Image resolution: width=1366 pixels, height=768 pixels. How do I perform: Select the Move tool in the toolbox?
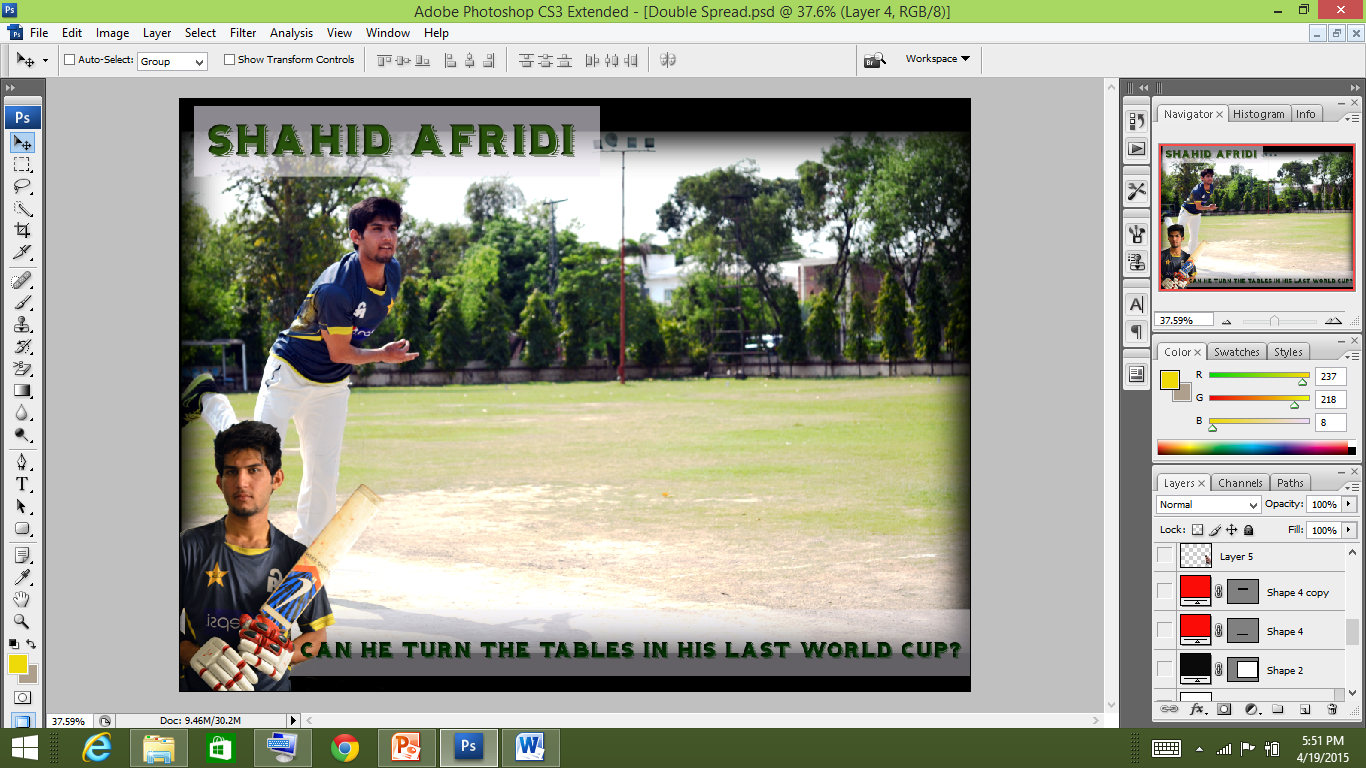pyautogui.click(x=22, y=142)
